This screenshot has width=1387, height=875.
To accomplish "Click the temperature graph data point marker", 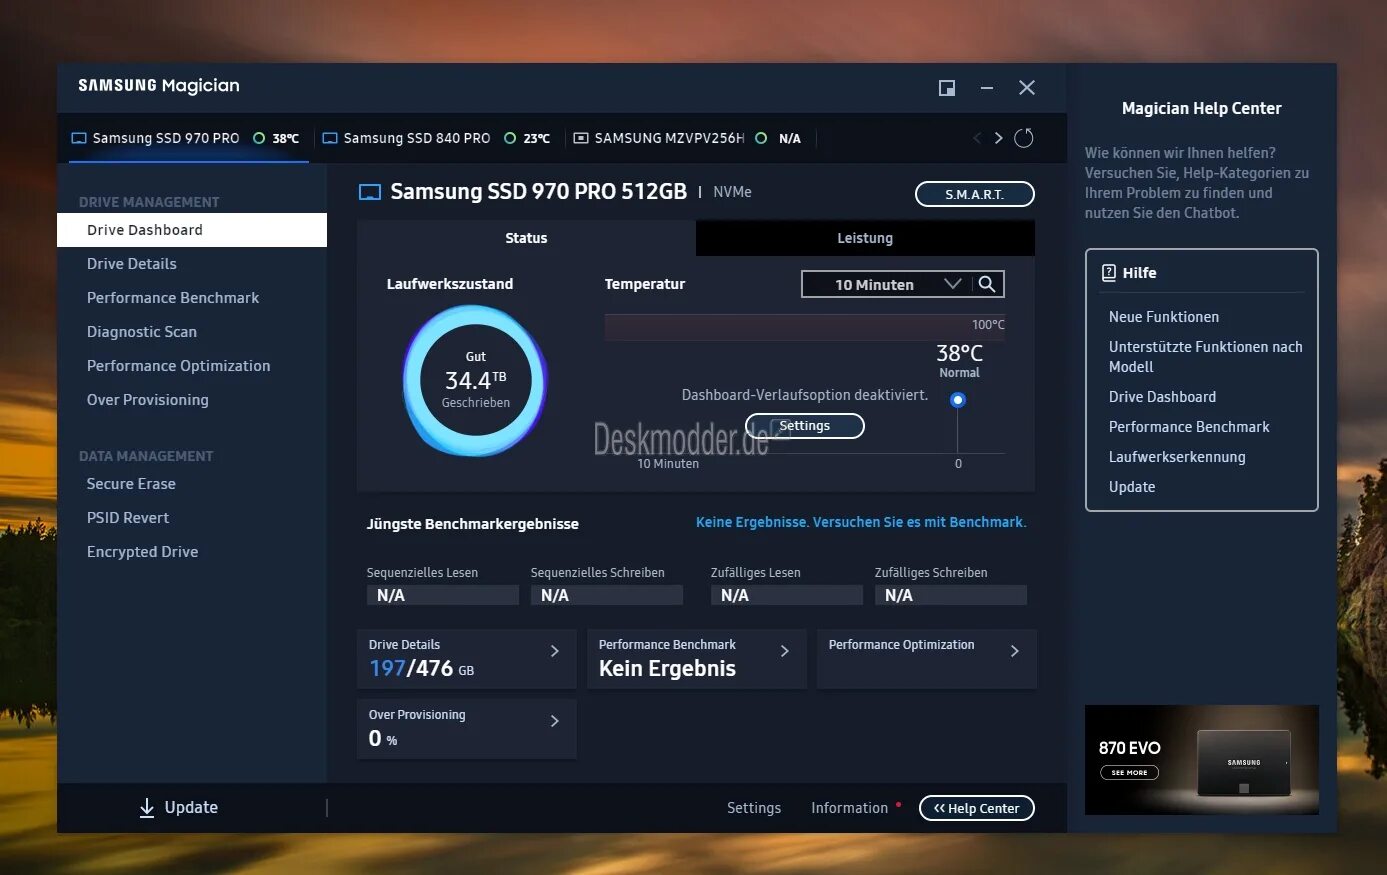I will tap(958, 400).
